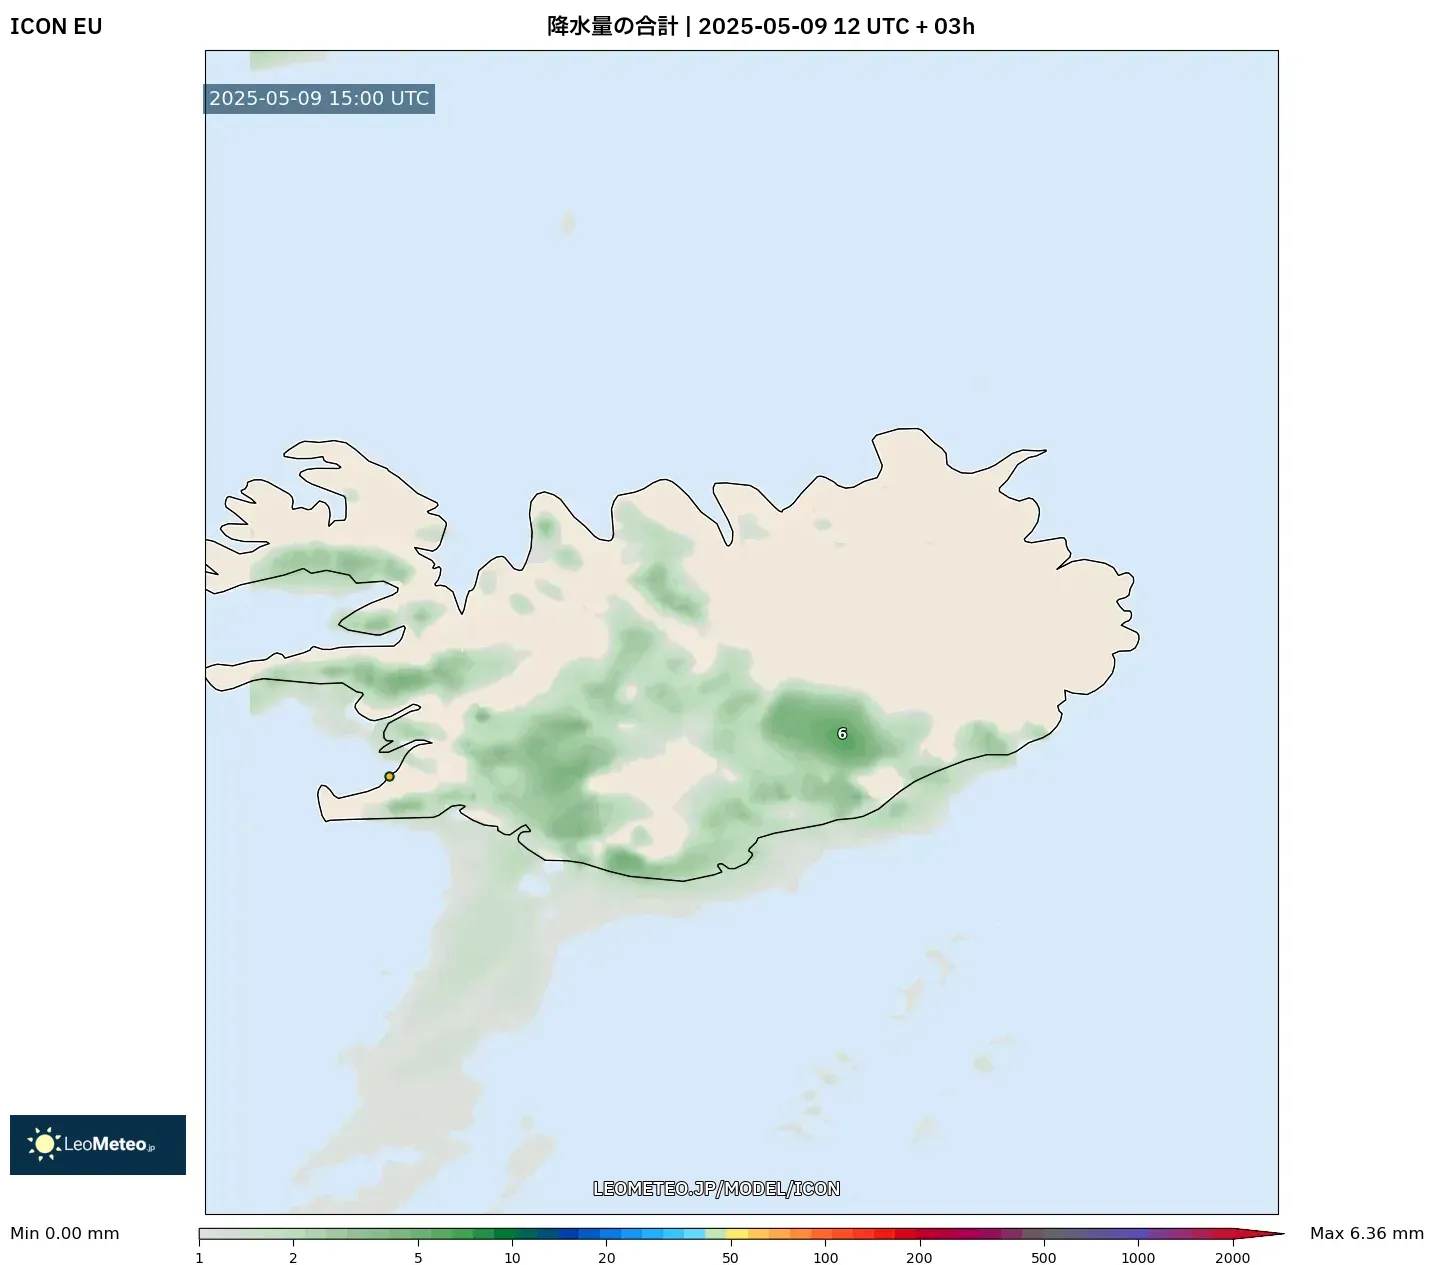This screenshot has width=1434, height=1265.
Task: Click the colorbar tick label '200'
Action: (920, 1258)
